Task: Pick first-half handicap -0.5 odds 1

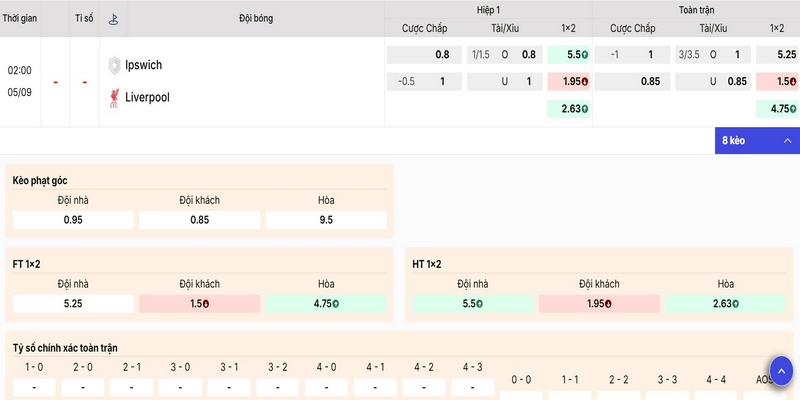Action: click(x=424, y=81)
